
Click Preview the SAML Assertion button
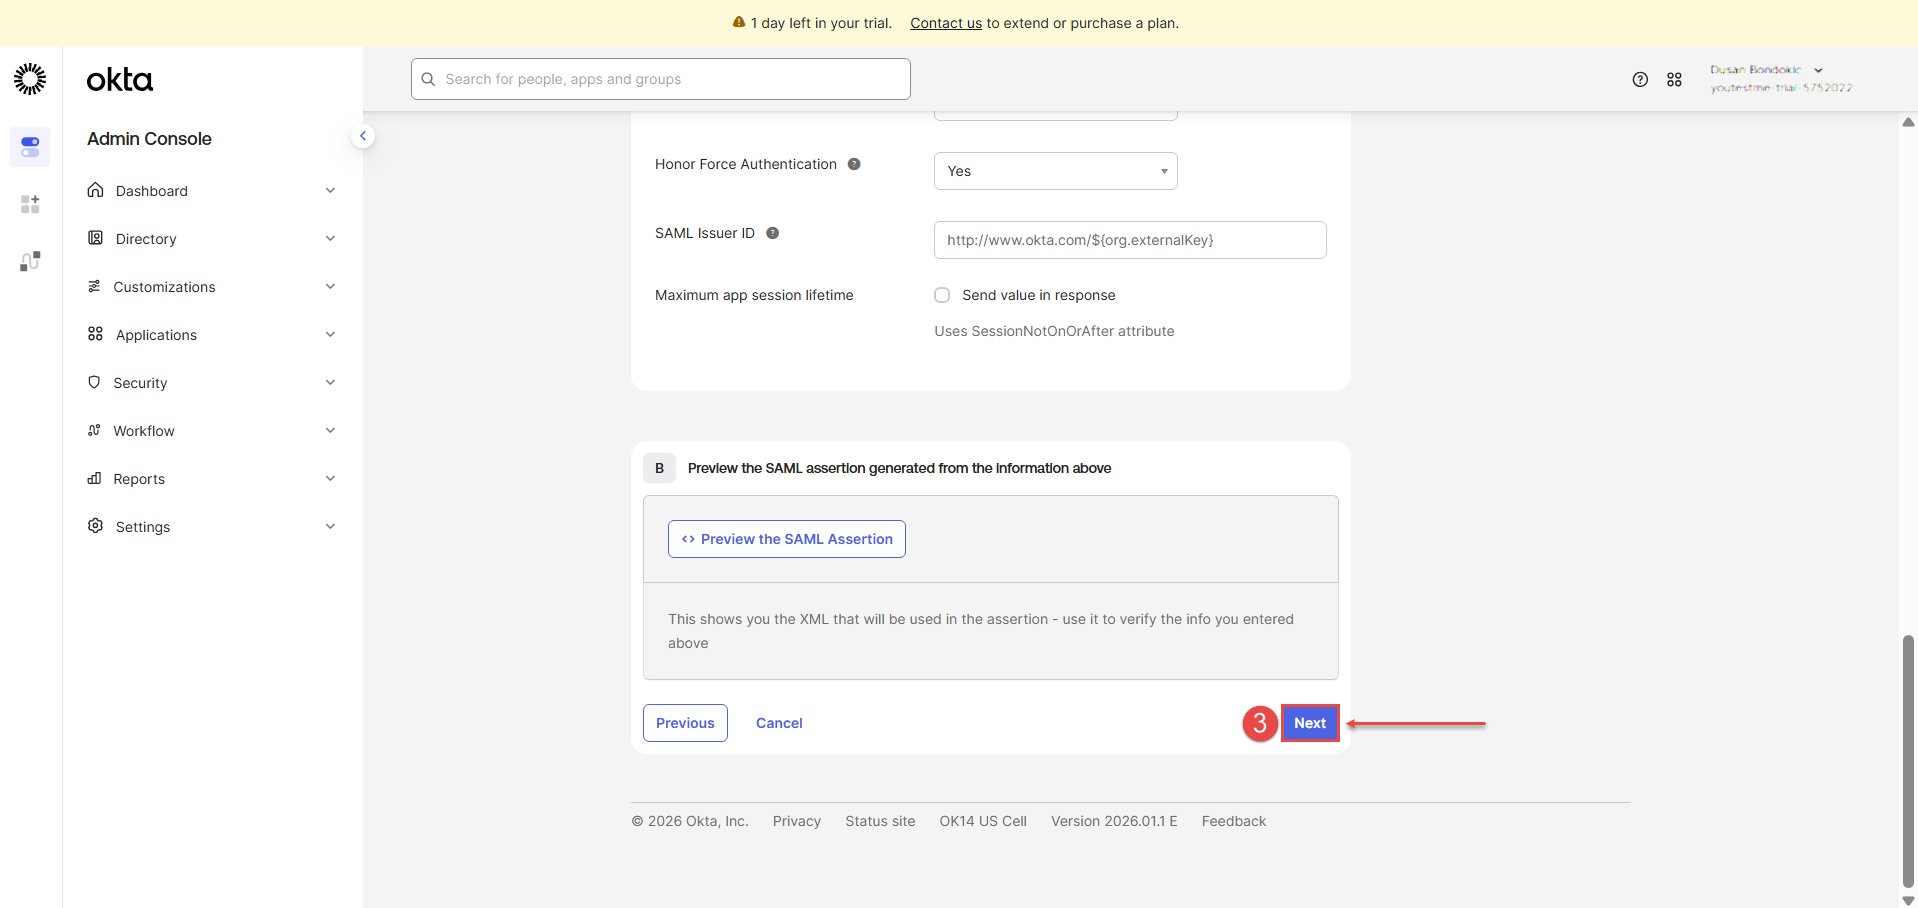tap(786, 539)
